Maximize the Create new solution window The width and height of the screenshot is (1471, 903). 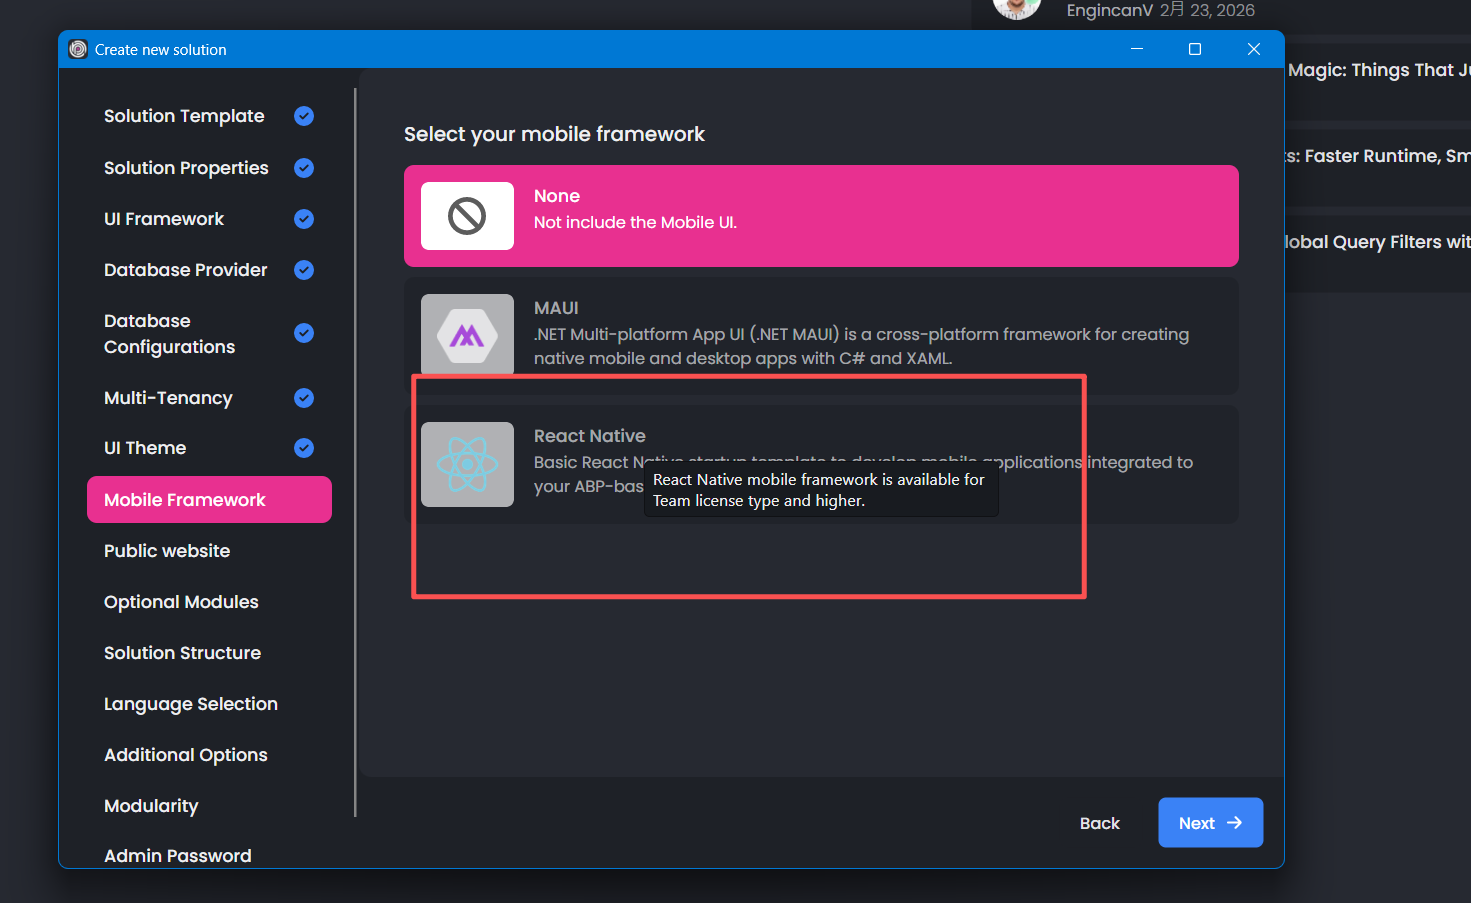pos(1194,49)
